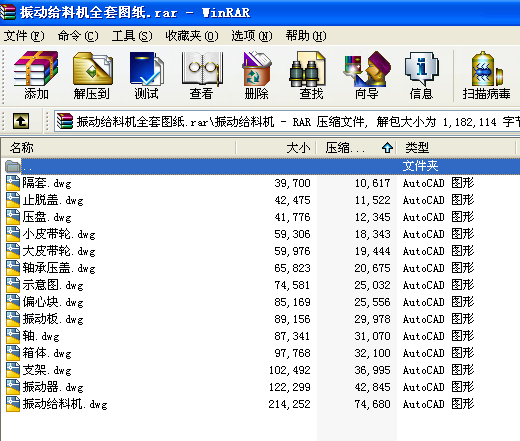
Task: Sort by 大小 column header
Action: 276,148
